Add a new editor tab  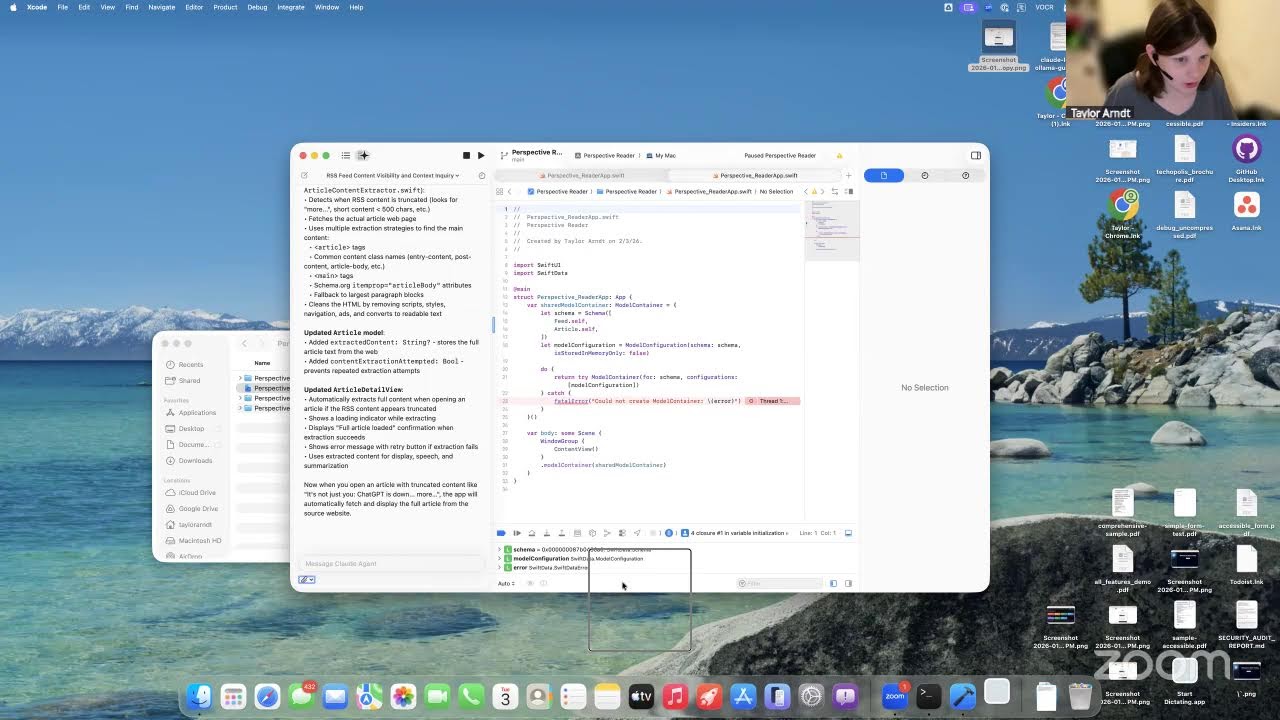tap(848, 175)
